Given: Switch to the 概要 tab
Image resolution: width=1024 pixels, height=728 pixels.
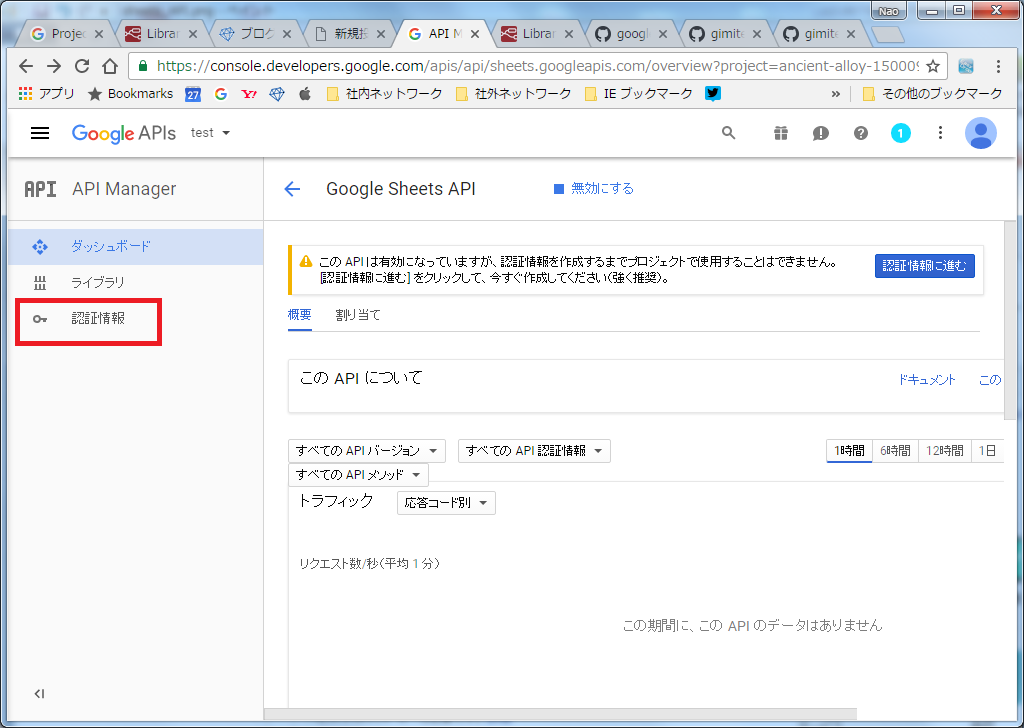Looking at the screenshot, I should click(x=300, y=315).
